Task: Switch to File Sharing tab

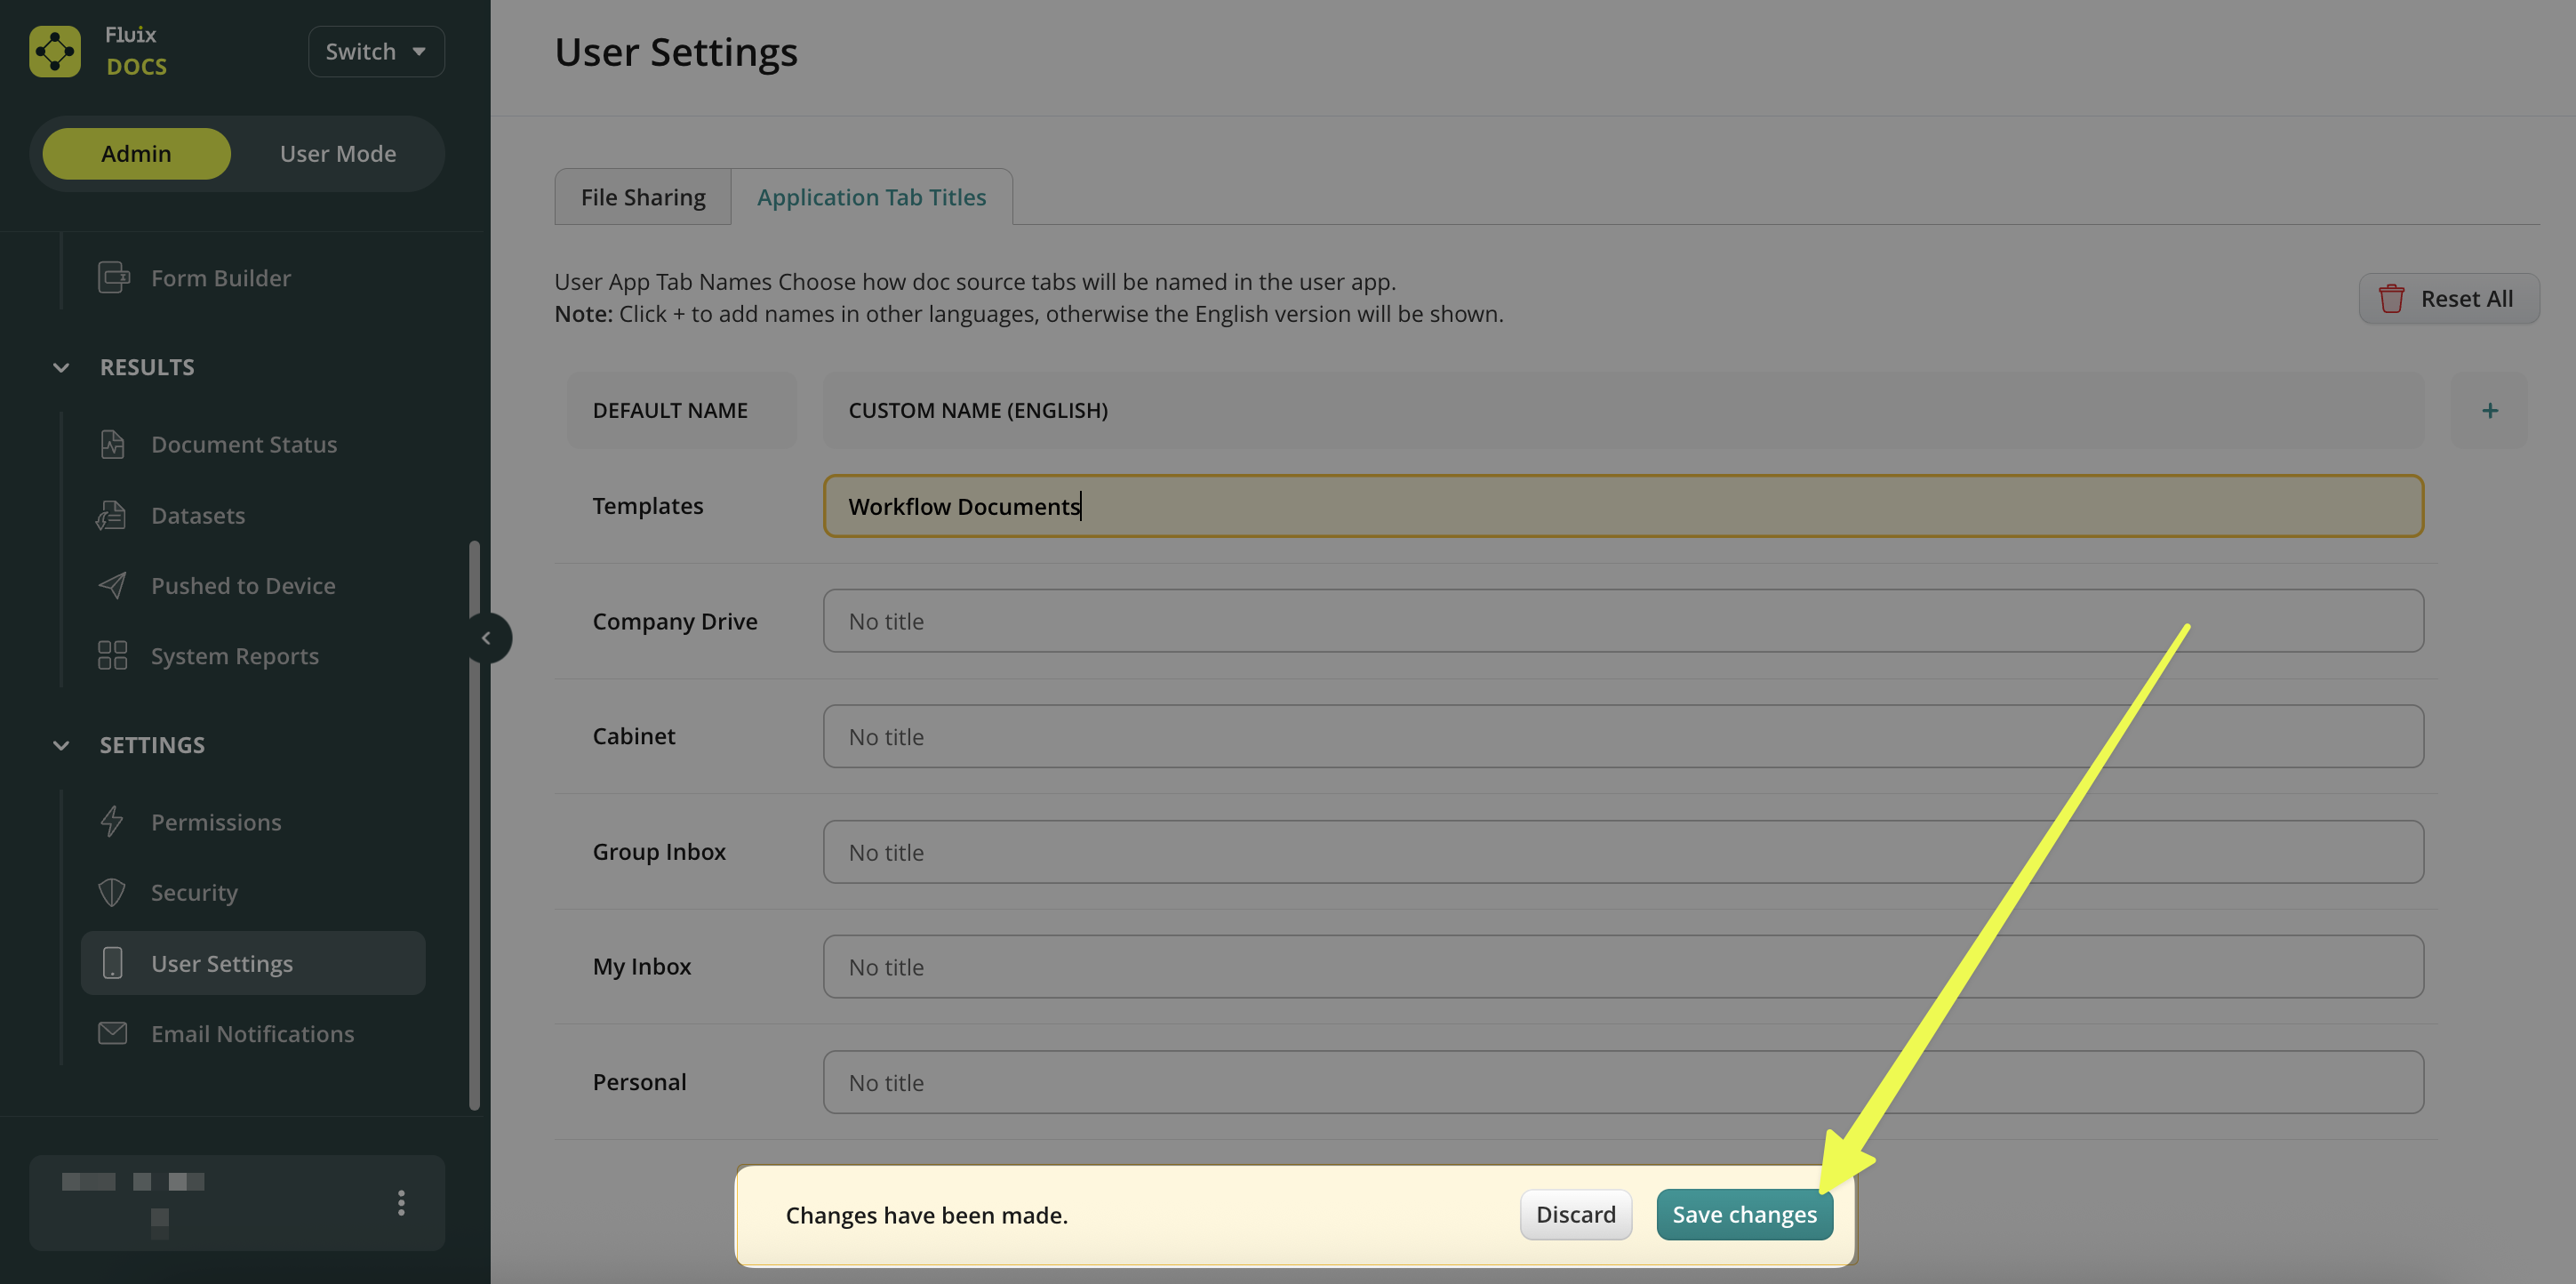Action: 642,197
